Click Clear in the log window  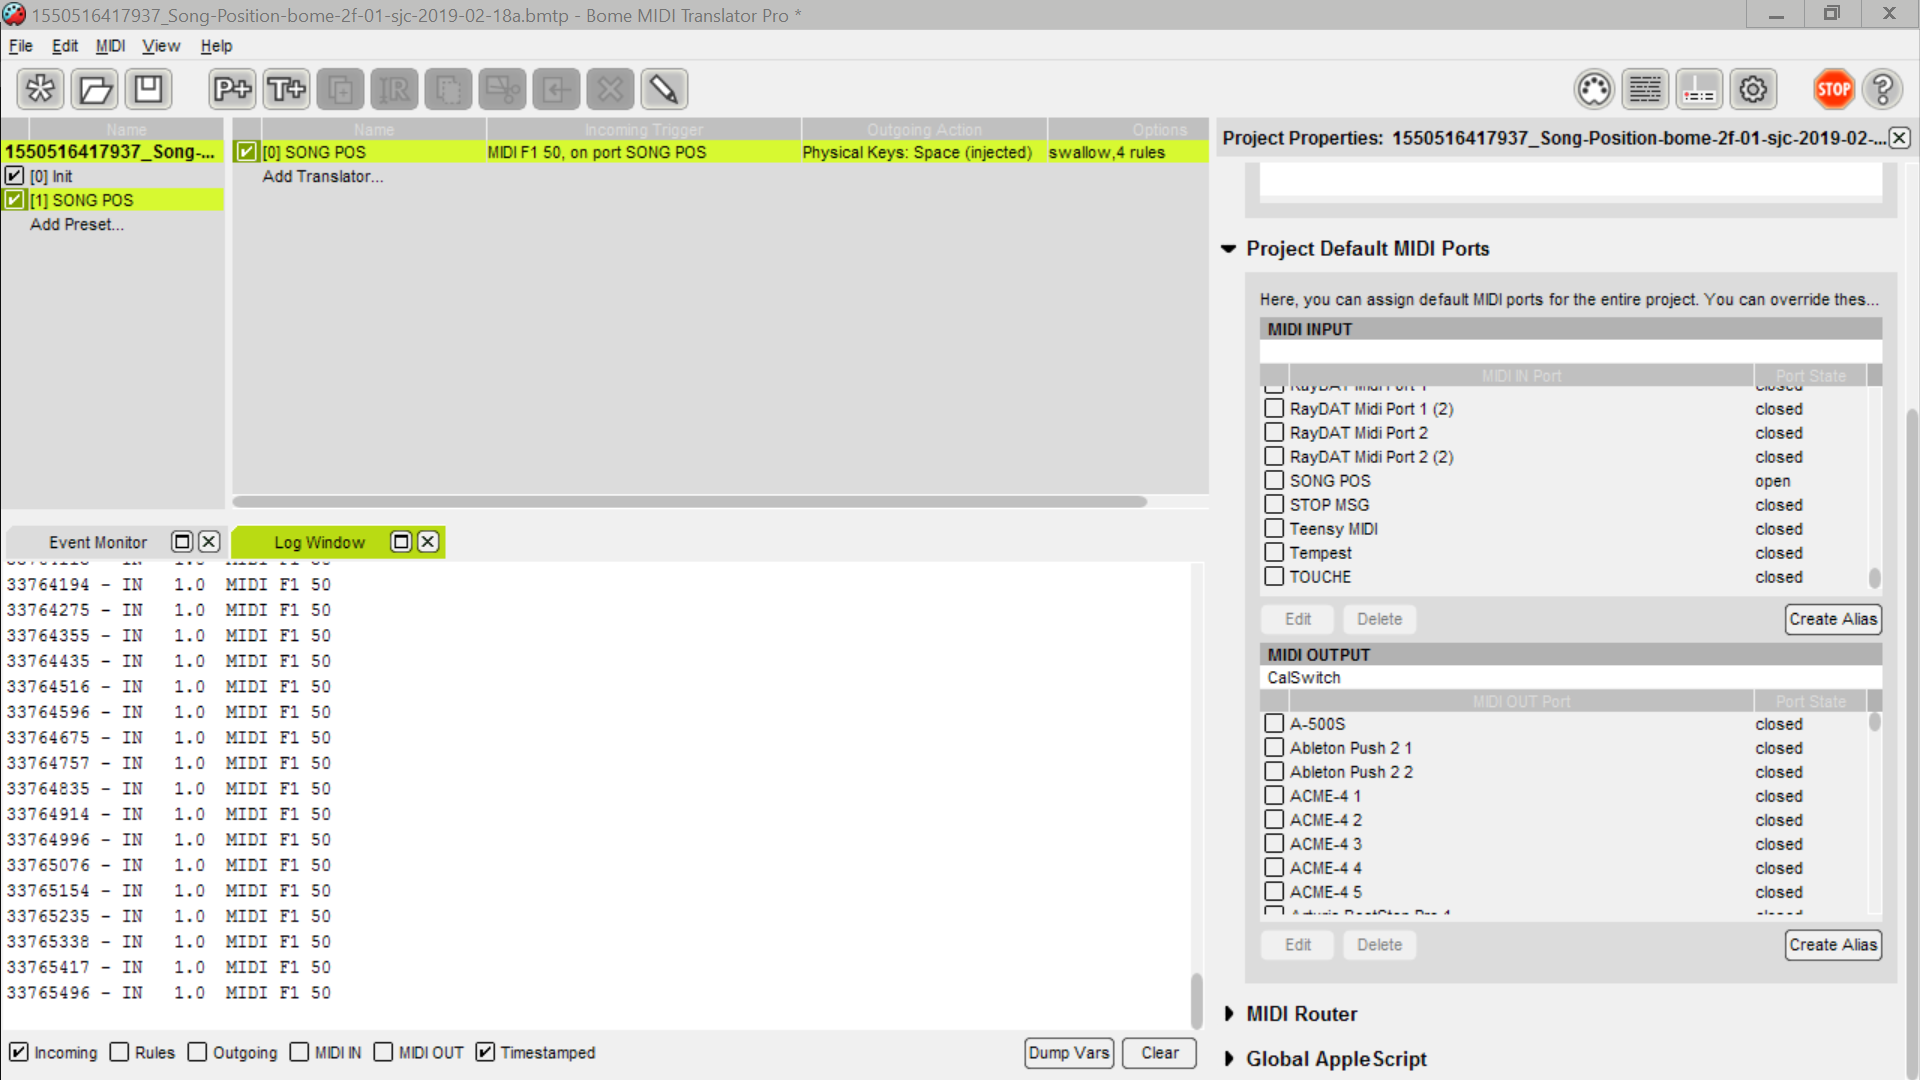click(1159, 1053)
